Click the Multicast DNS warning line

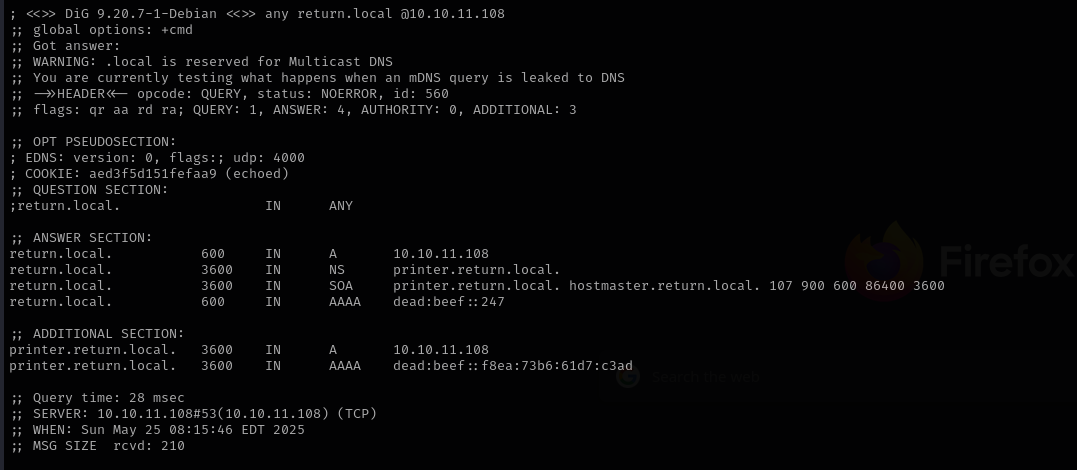coord(201,62)
